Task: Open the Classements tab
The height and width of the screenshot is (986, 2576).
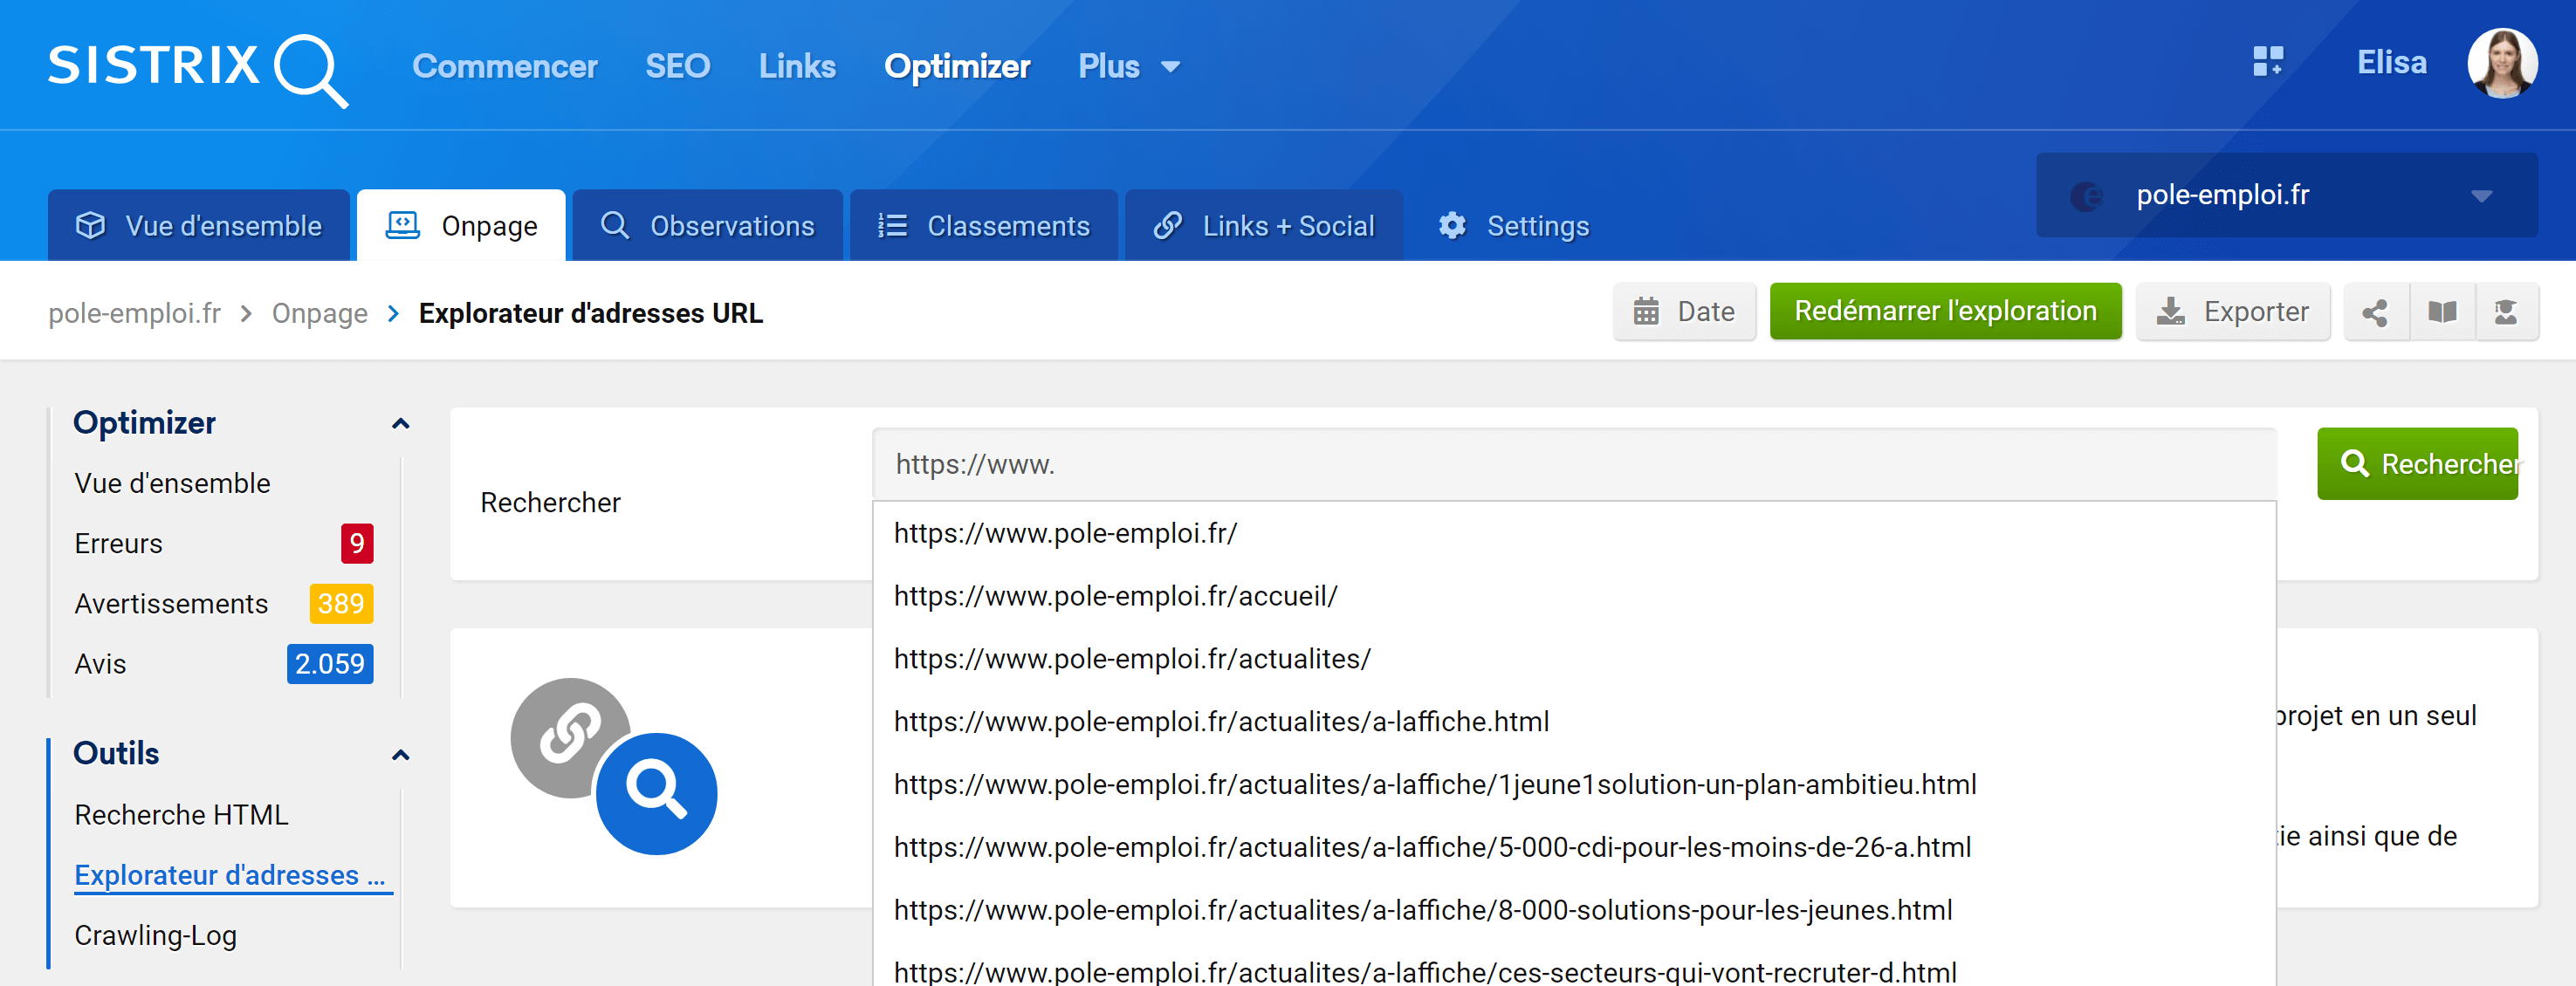Action: pyautogui.click(x=983, y=226)
